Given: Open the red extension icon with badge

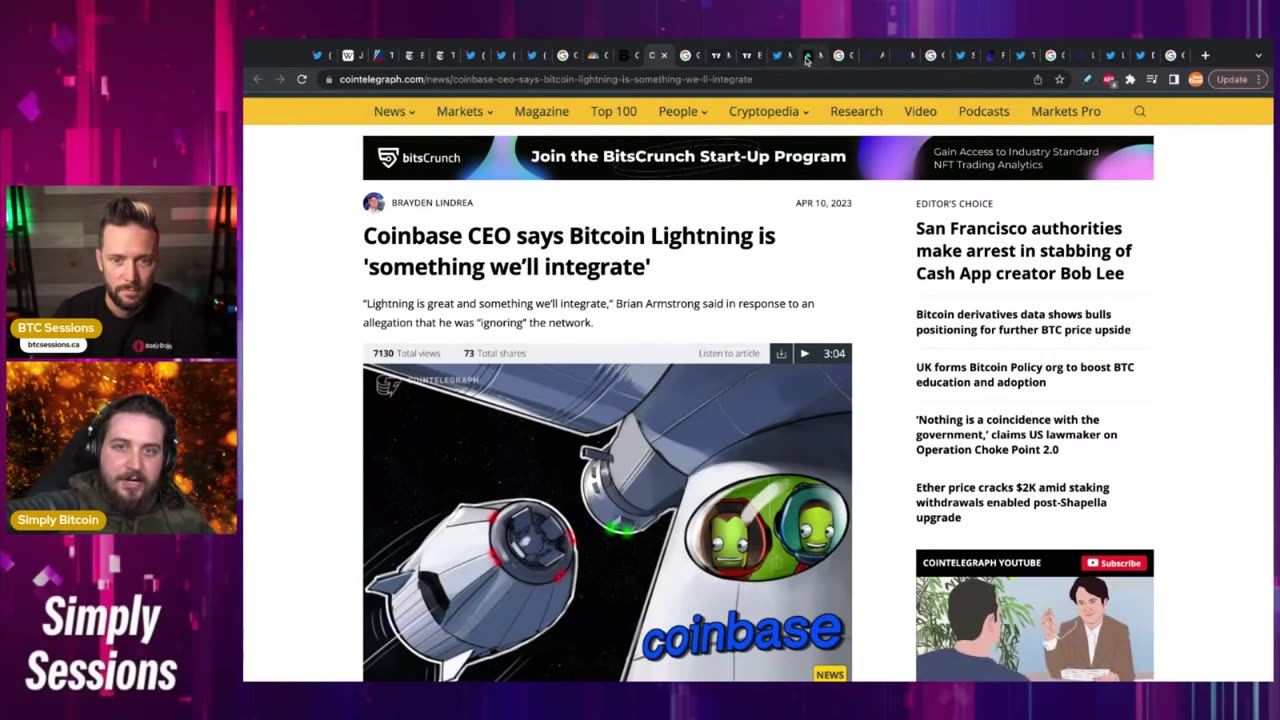Looking at the screenshot, I should 1109,79.
